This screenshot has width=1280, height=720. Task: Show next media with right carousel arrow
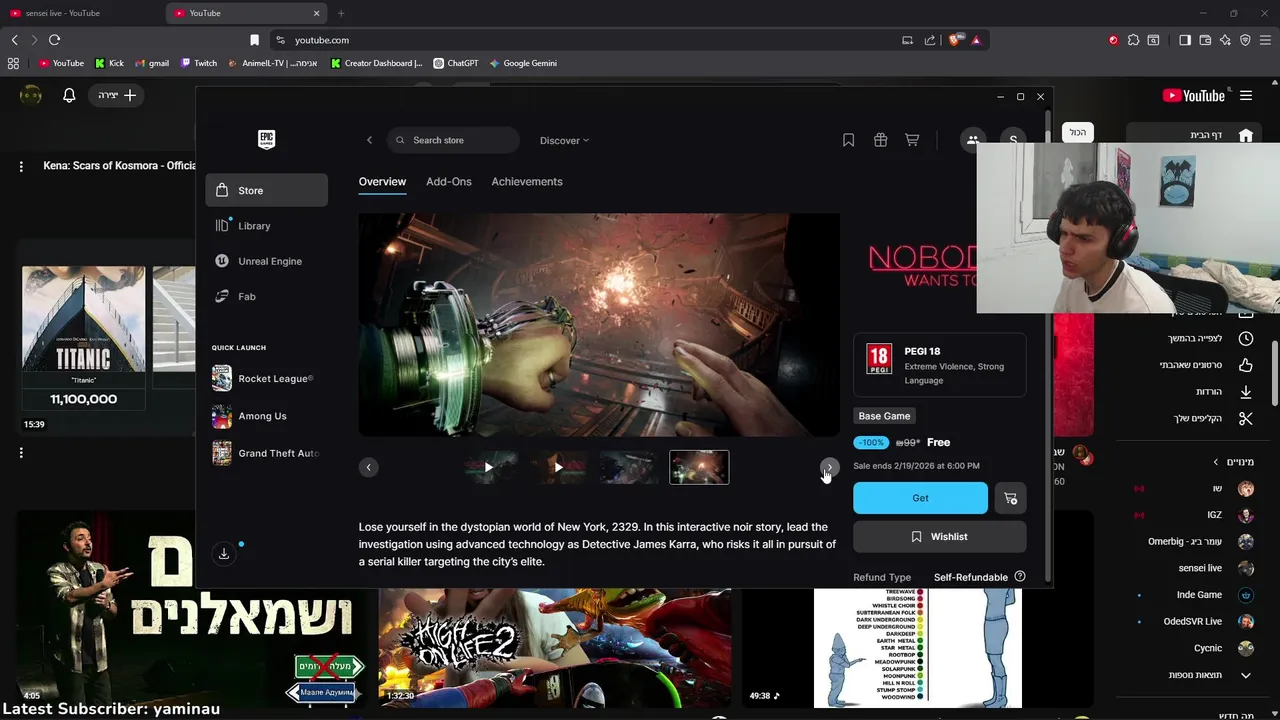829,467
